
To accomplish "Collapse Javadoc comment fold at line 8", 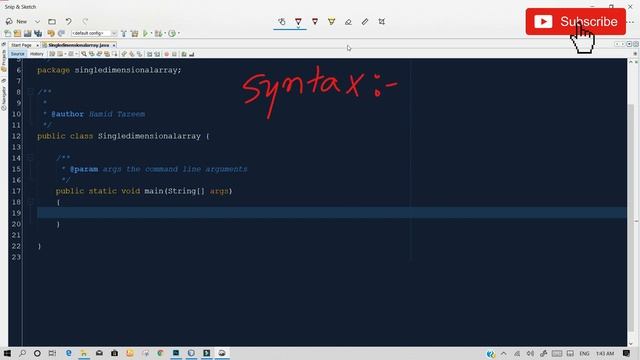I will (30, 92).
